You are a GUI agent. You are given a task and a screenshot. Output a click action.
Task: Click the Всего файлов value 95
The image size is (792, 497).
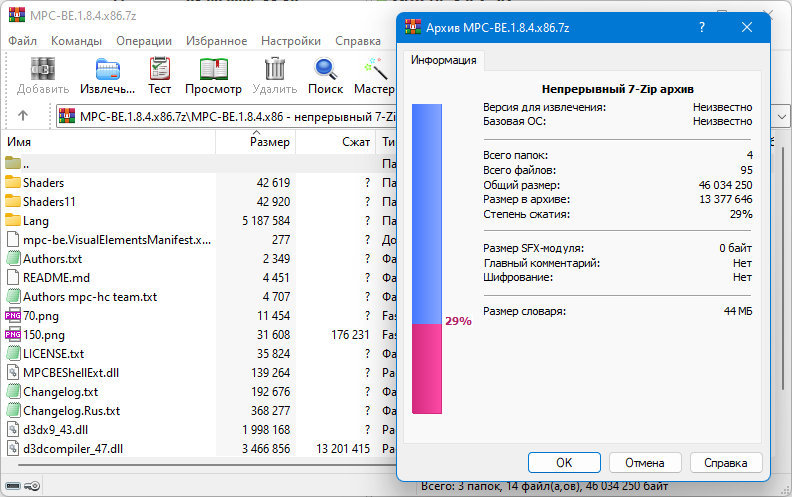click(x=747, y=170)
